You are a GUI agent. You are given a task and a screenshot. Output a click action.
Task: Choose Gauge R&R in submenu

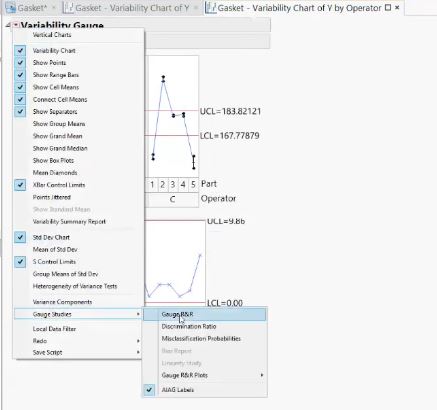[x=205, y=314]
